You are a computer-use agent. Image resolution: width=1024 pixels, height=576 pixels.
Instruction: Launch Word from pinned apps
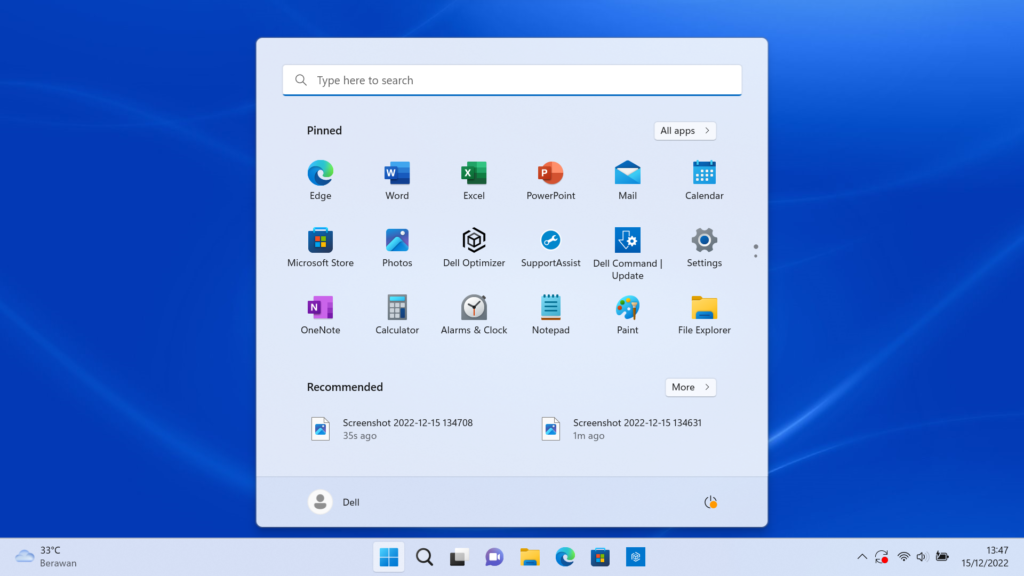[397, 180]
